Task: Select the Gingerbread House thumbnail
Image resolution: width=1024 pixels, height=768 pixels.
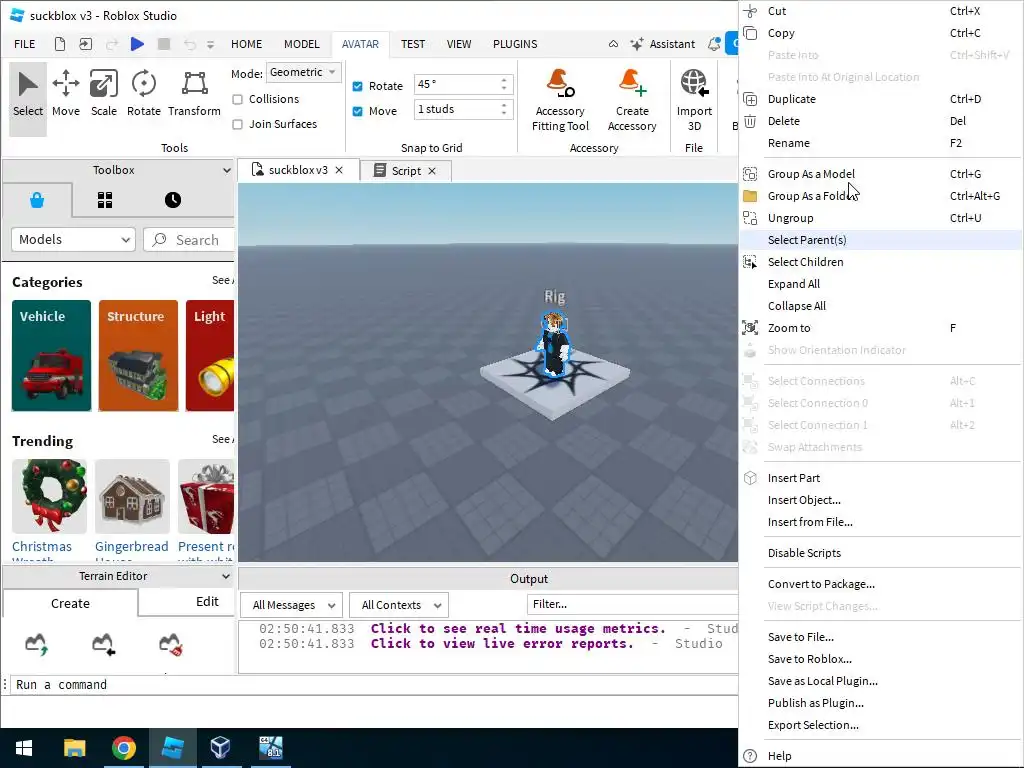Action: tap(132, 496)
